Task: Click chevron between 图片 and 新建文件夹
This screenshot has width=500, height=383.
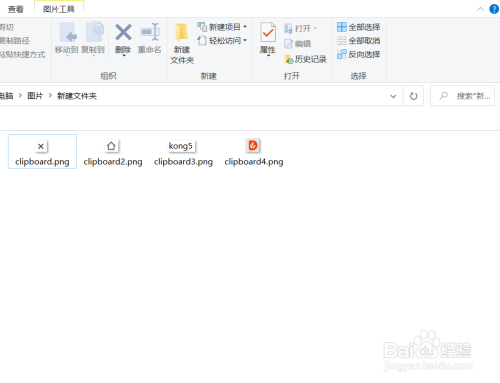Action: (50, 96)
